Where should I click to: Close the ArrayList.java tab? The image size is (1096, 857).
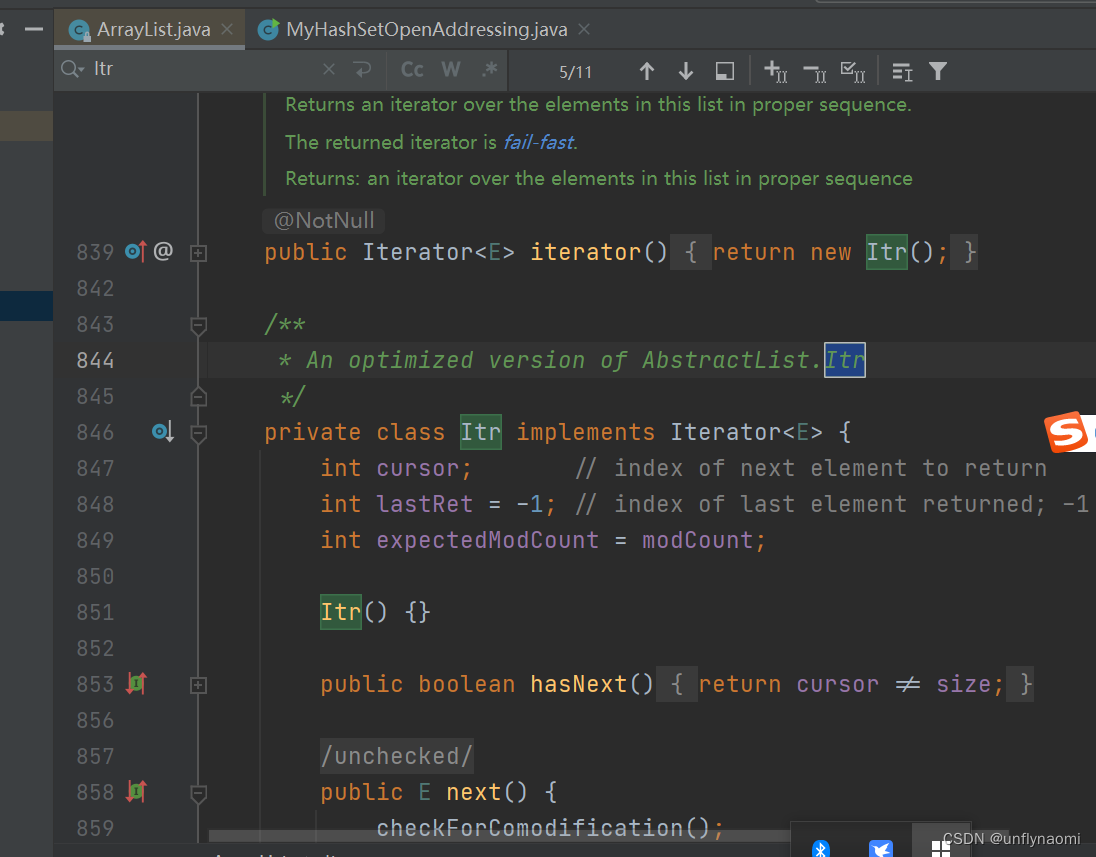227,29
